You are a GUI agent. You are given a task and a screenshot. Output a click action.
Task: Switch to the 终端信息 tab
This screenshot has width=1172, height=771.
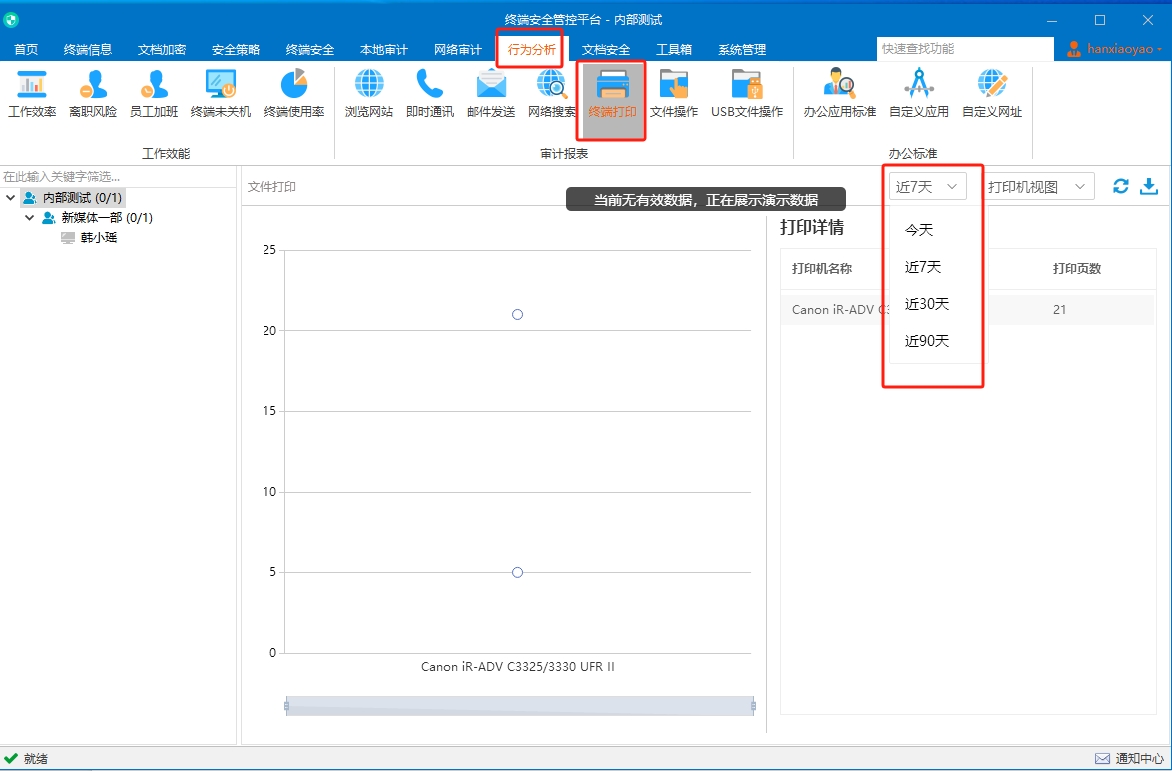click(87, 49)
